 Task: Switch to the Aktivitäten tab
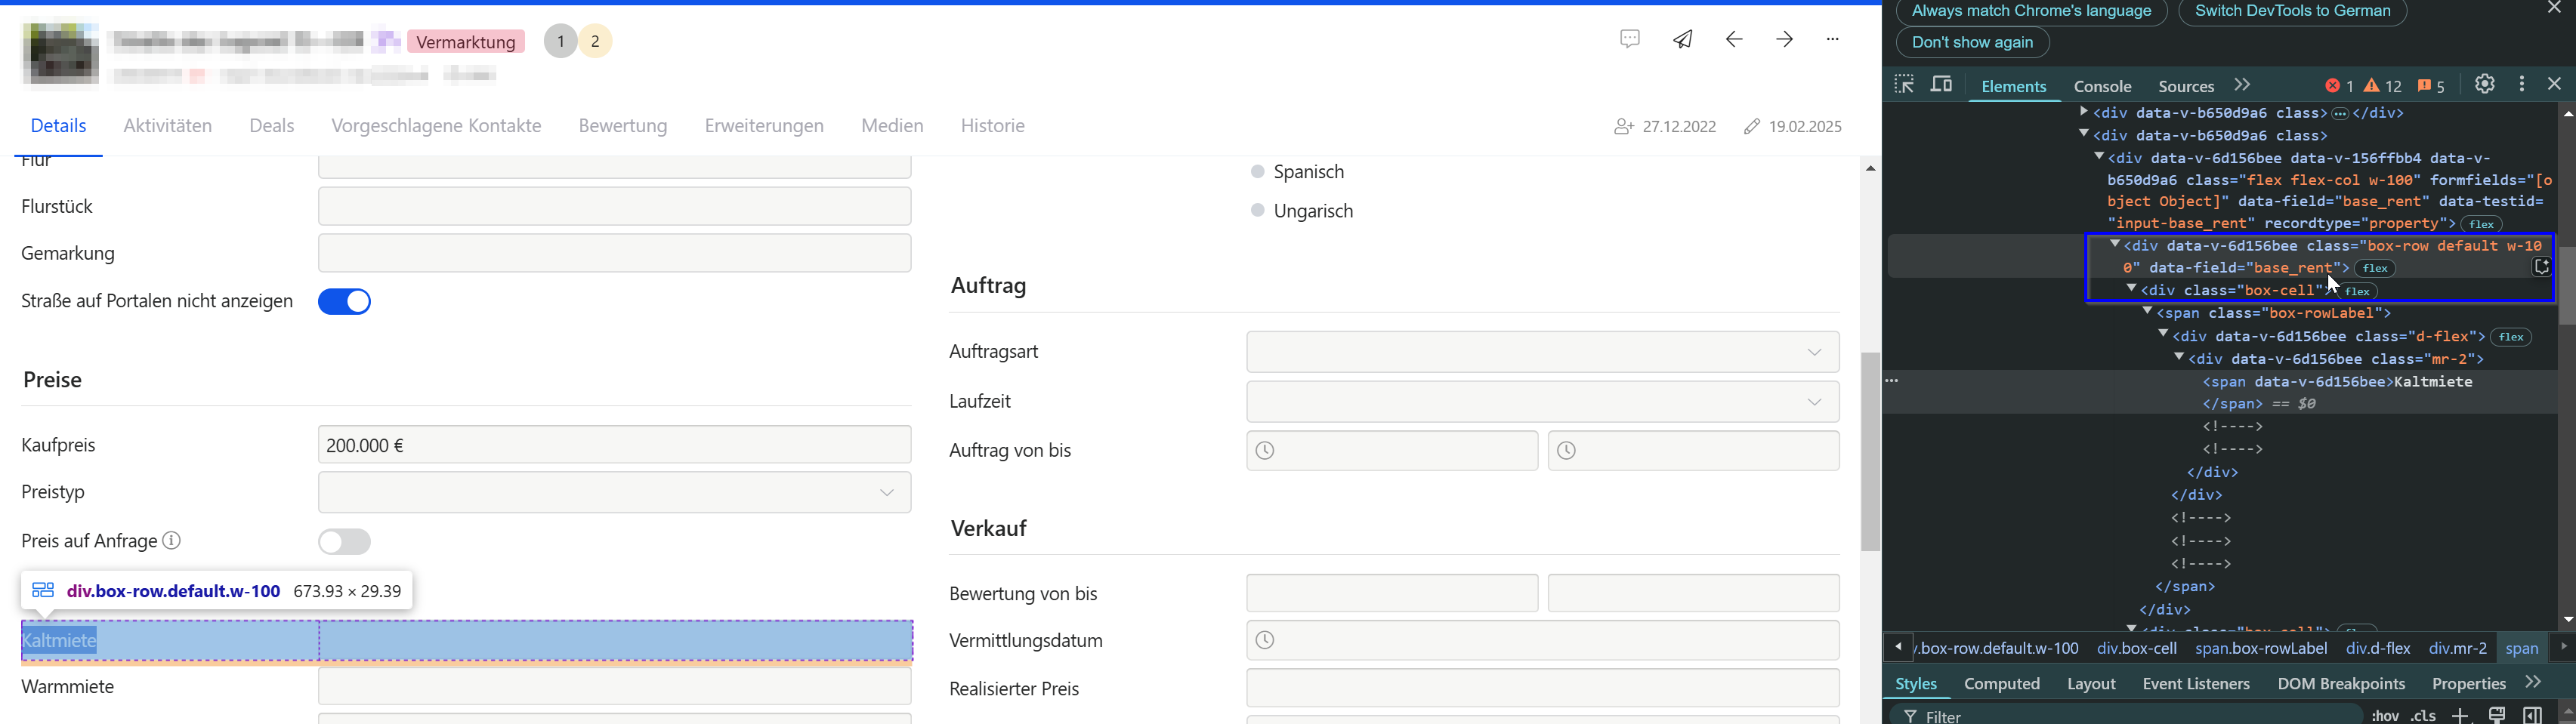(x=167, y=126)
